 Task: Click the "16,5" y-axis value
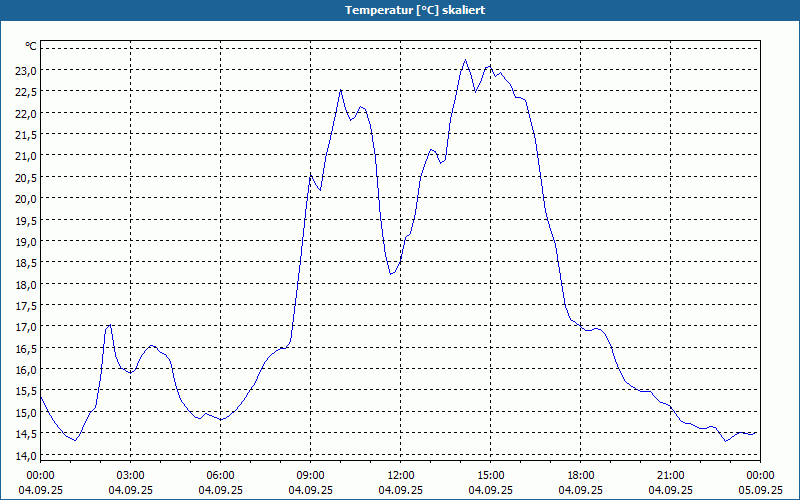(26, 348)
